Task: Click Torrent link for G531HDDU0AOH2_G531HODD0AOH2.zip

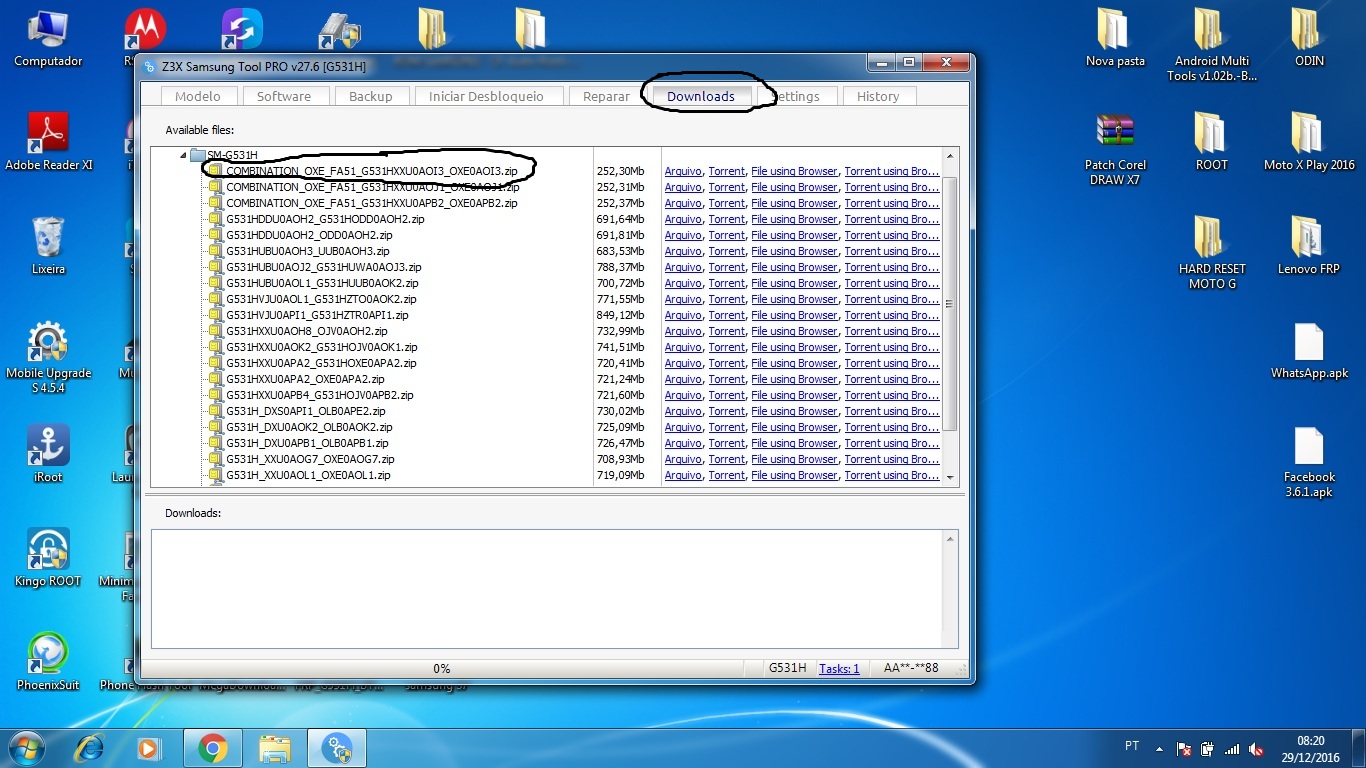Action: 727,219
